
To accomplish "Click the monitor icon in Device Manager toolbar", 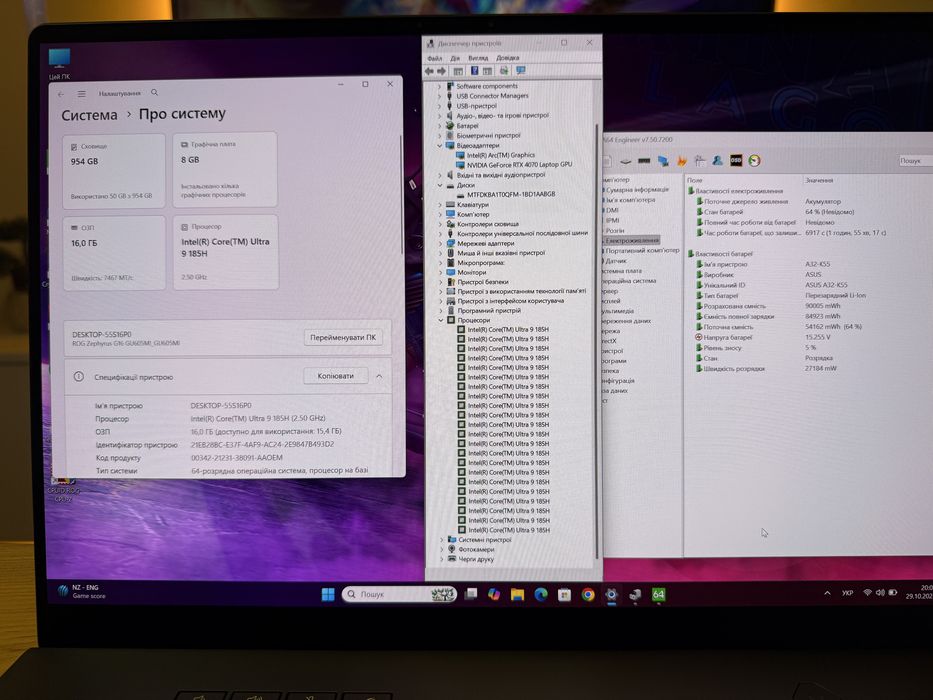I will pyautogui.click(x=521, y=71).
